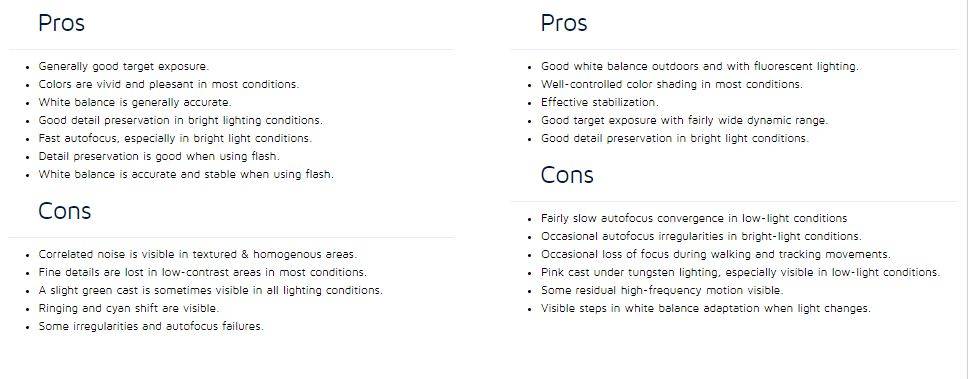This screenshot has height=379, width=968.
Task: Click 'Fairly slow autofocus convergence' line
Action: 694,219
